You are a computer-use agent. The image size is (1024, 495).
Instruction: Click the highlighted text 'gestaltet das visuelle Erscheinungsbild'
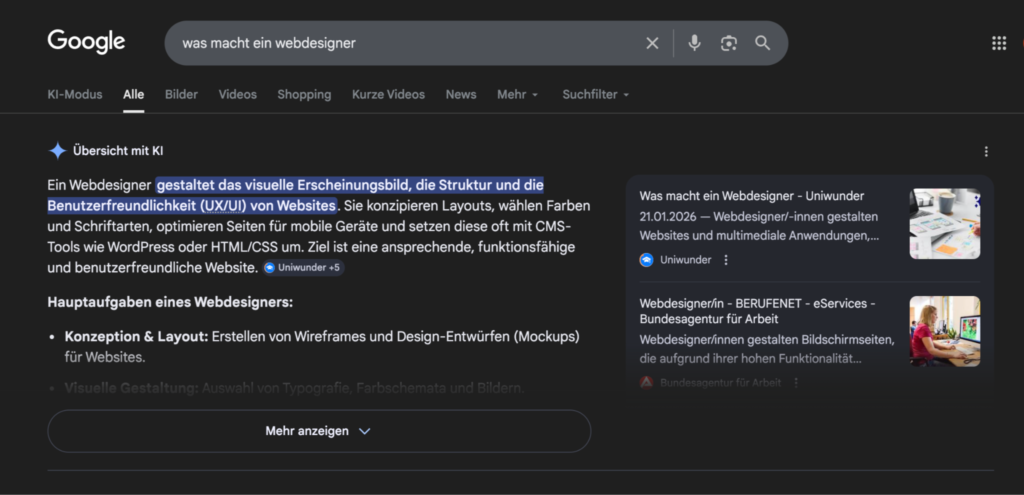pos(282,185)
